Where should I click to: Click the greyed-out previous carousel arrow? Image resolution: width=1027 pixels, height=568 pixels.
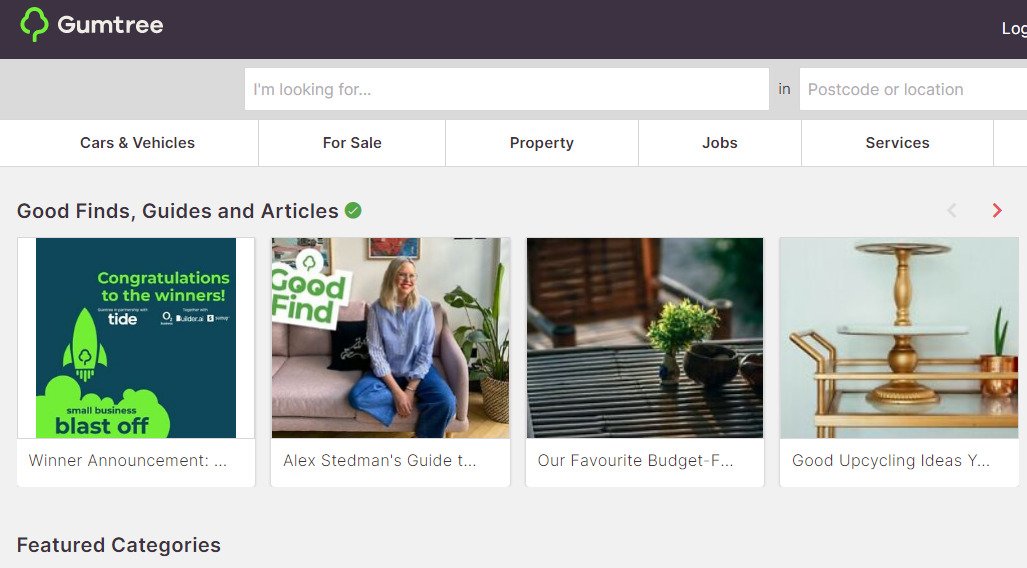click(x=952, y=210)
